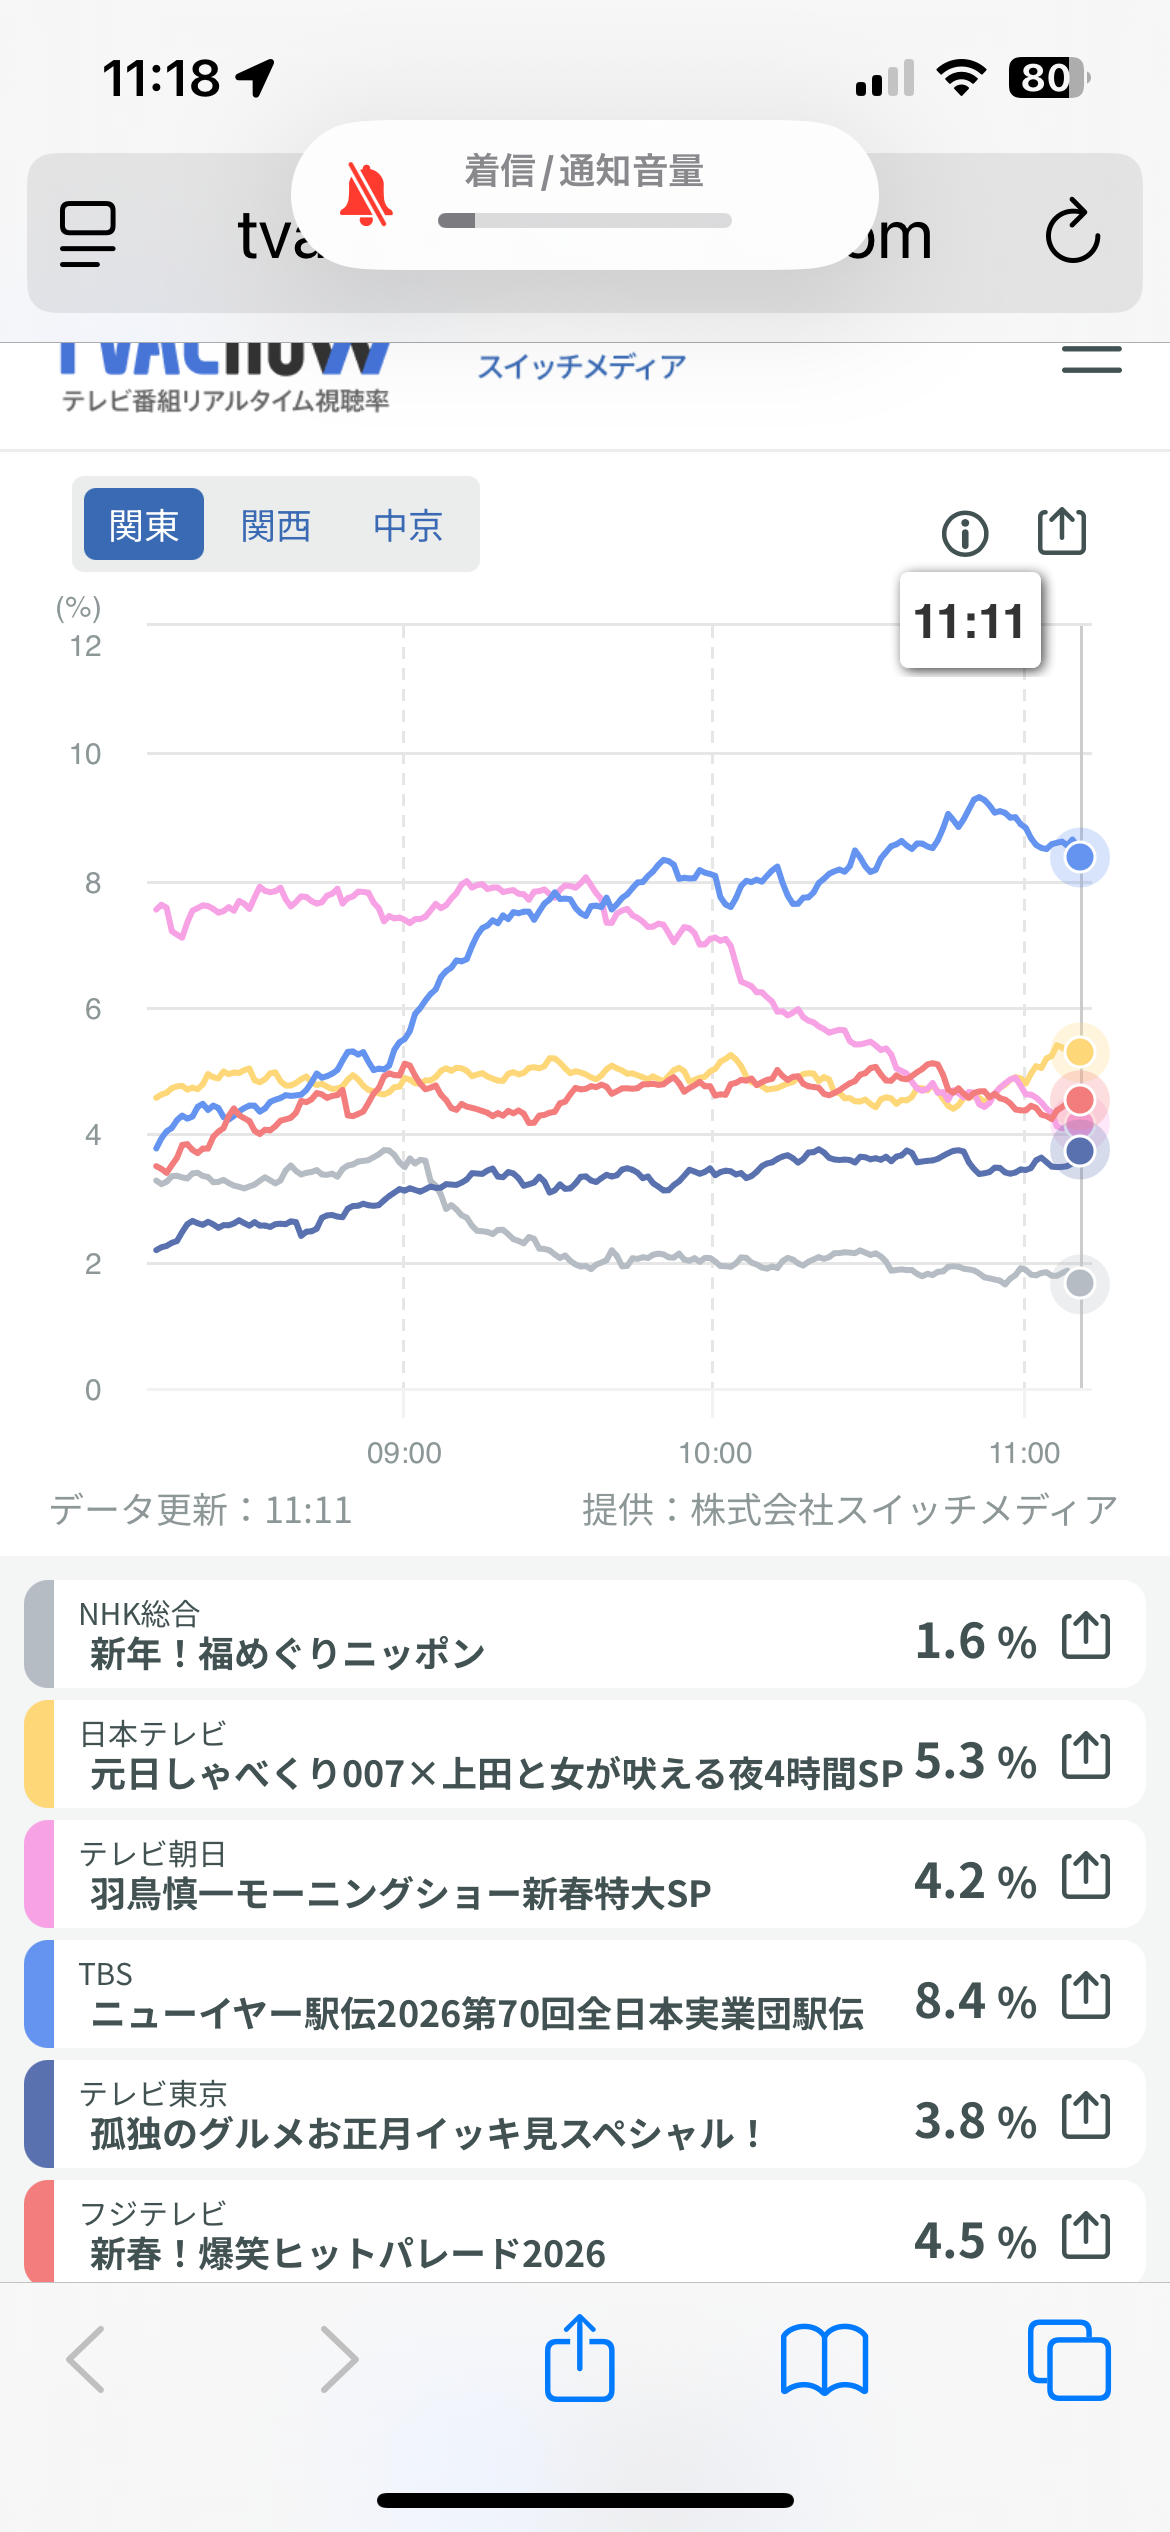Open Safari tabs overview icon

(1068, 2360)
